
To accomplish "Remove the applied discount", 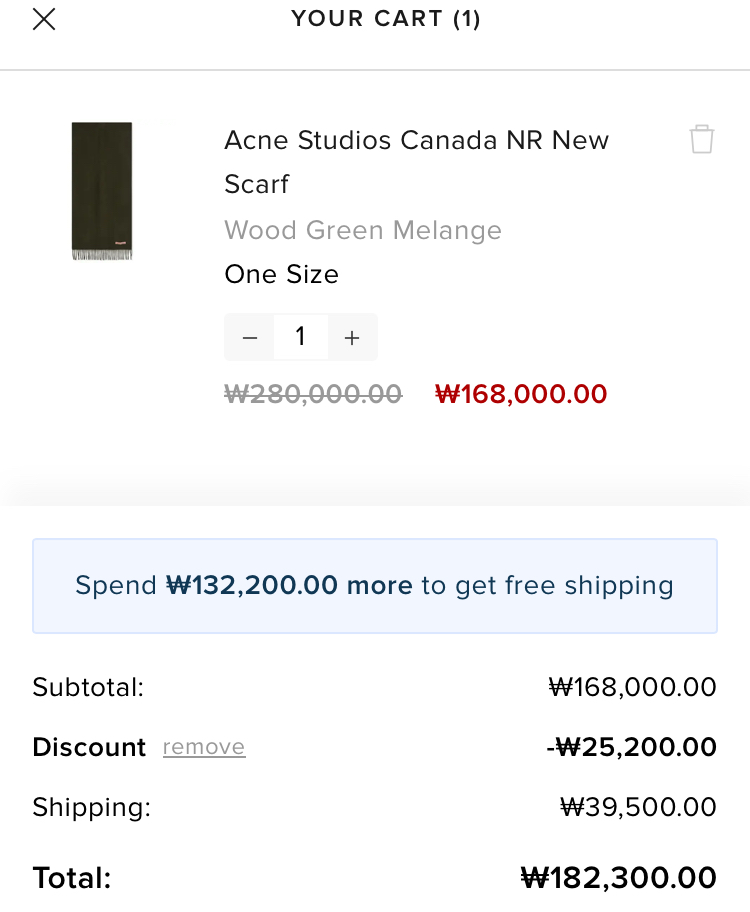I will click(x=204, y=747).
